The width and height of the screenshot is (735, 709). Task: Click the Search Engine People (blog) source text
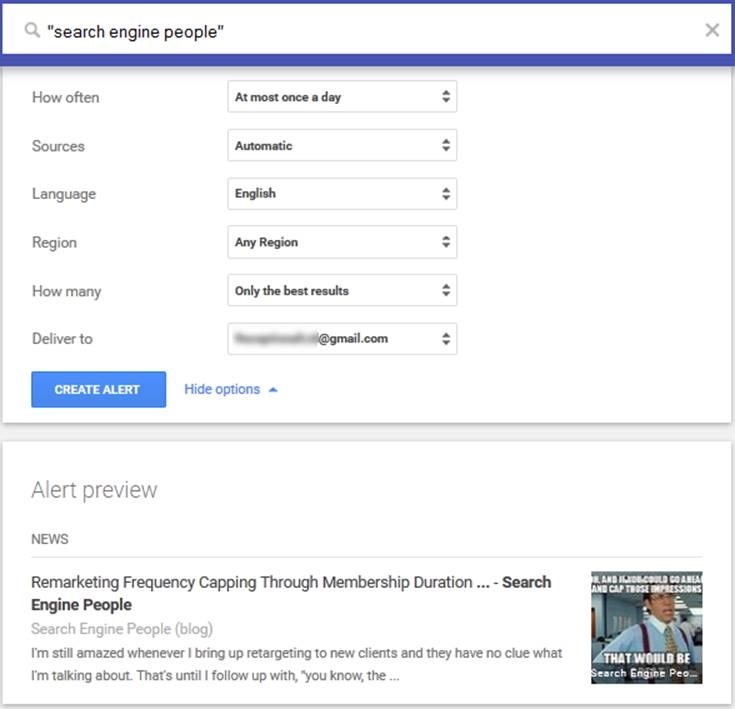(122, 629)
